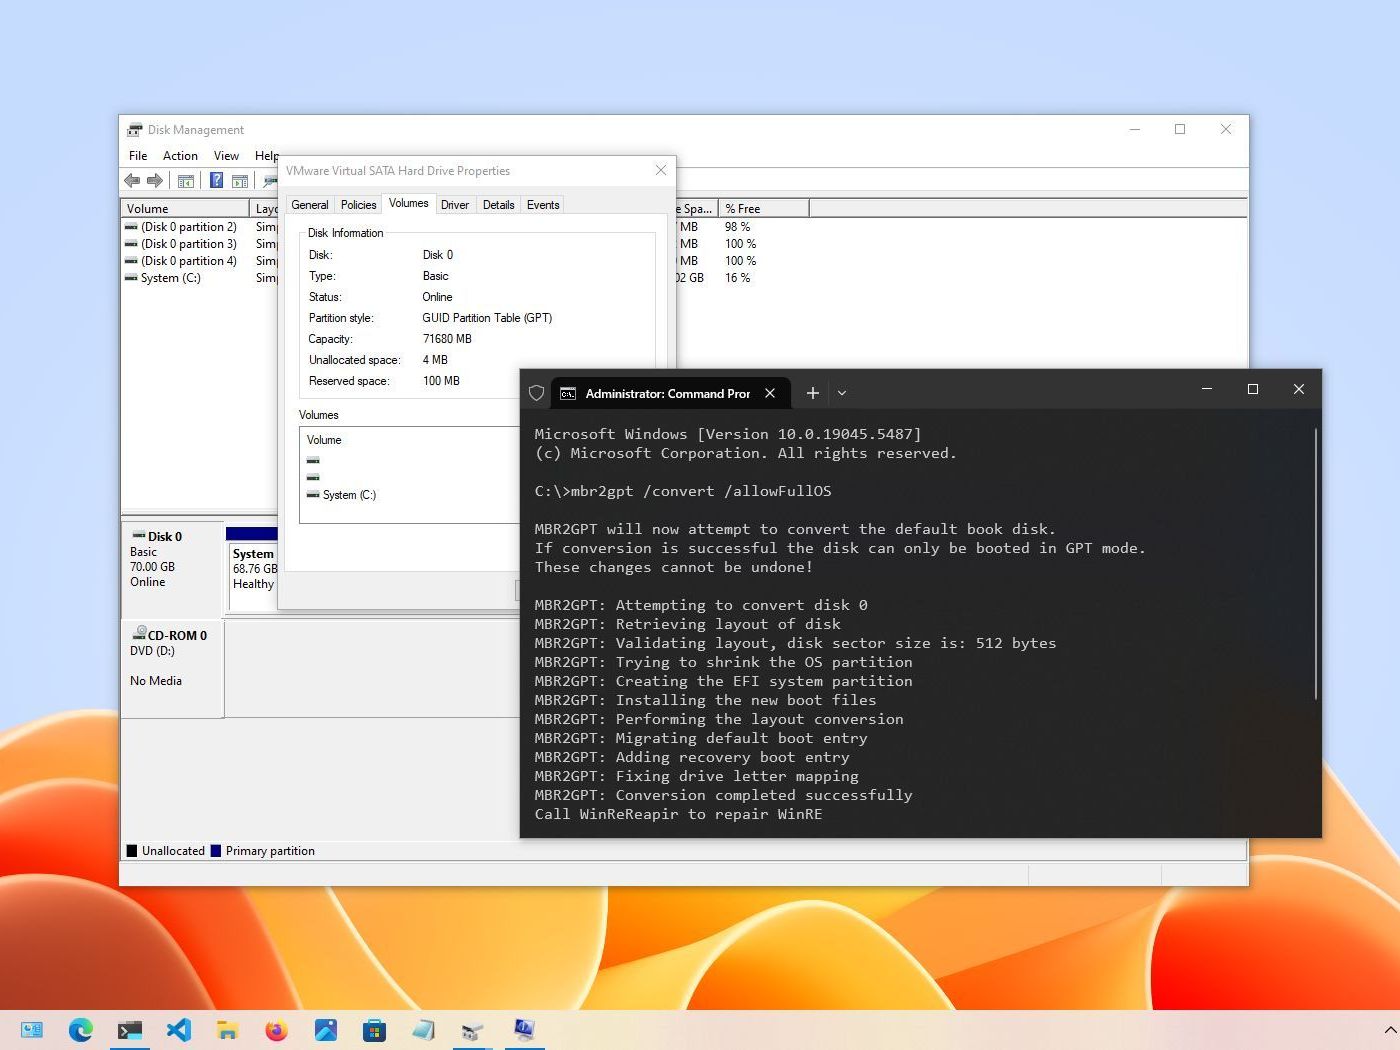Screen dimensions: 1400x1050
Task: Switch to Disk Management taskbar icon
Action: coord(473,1029)
